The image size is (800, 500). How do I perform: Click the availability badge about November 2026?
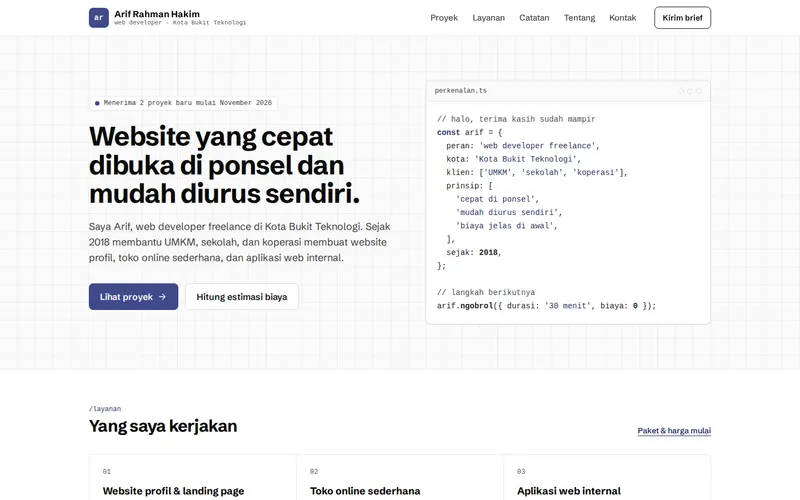coord(183,103)
